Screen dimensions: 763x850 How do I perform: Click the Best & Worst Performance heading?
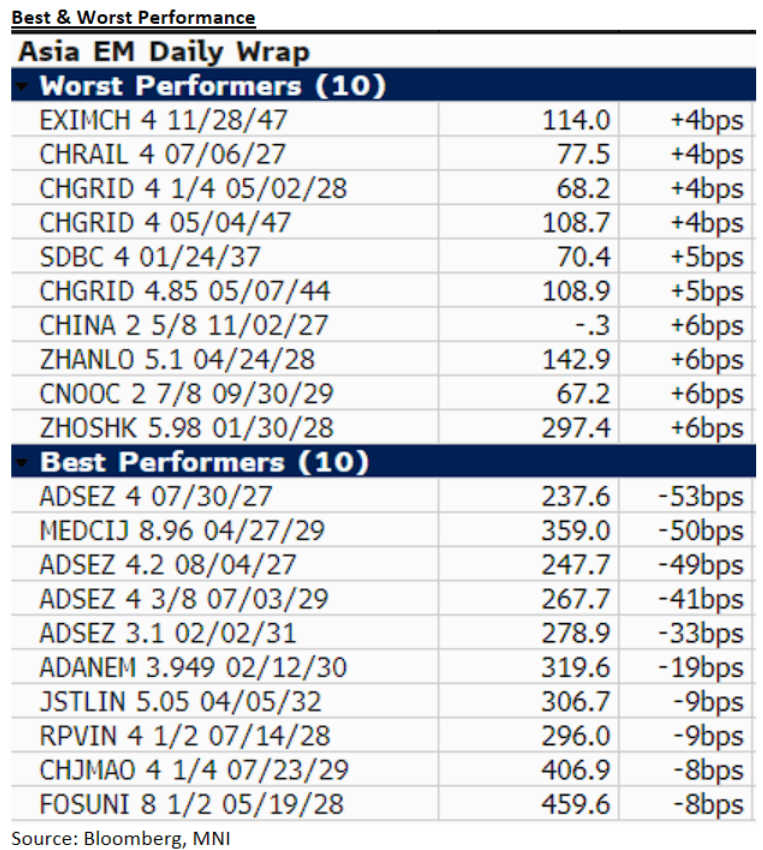pos(133,17)
